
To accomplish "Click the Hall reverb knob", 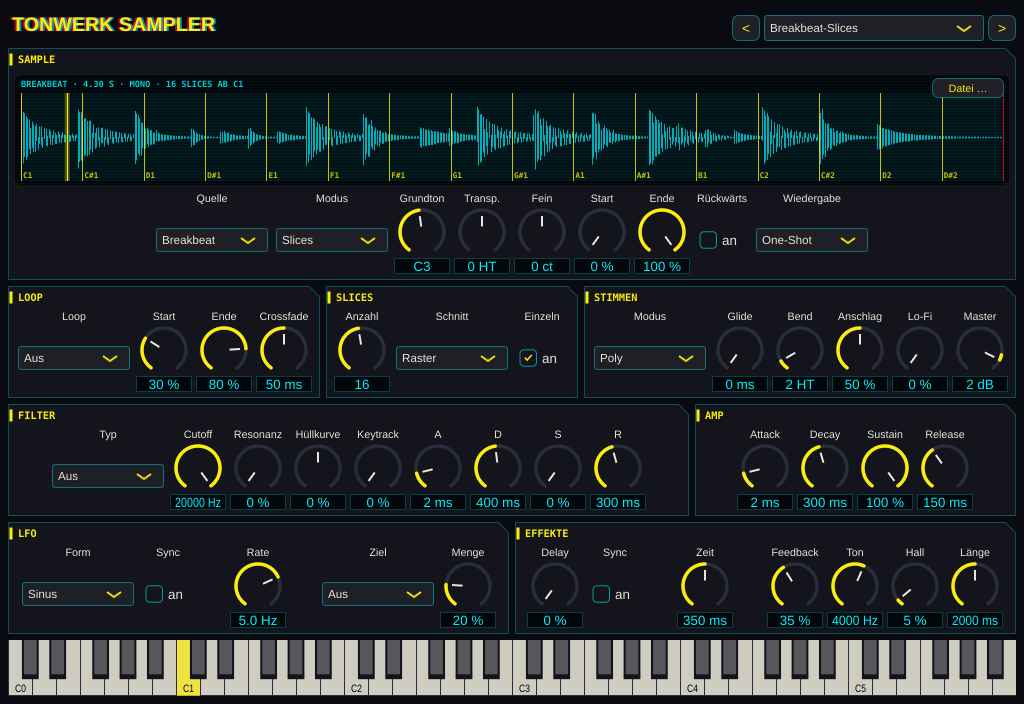I will tap(915, 586).
